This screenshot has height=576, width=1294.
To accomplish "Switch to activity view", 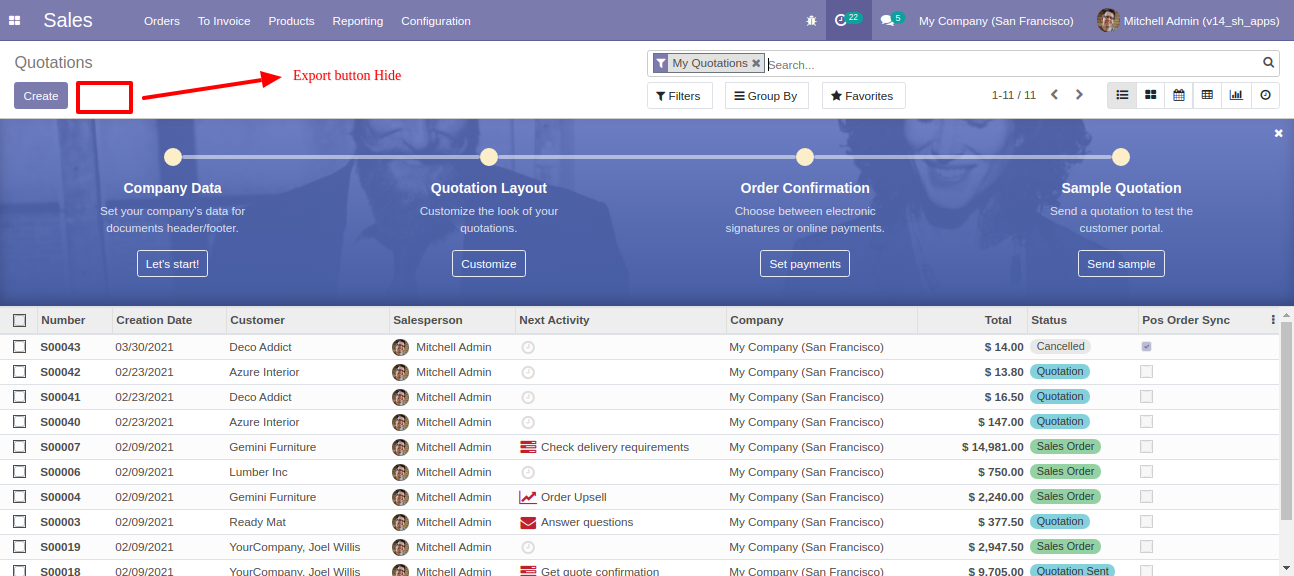I will [x=1265, y=95].
